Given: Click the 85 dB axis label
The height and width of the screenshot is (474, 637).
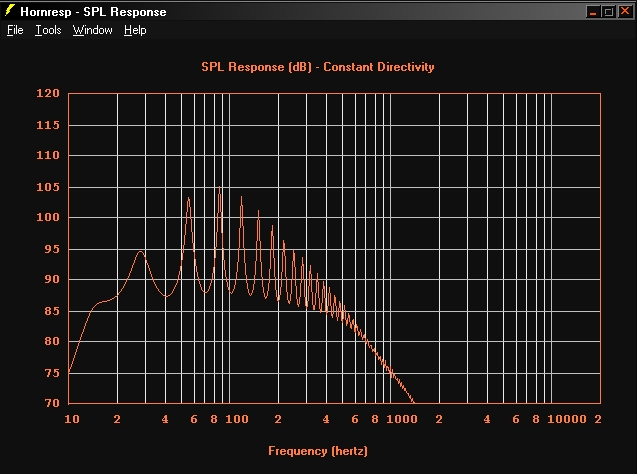Looking at the screenshot, I should point(52,311).
